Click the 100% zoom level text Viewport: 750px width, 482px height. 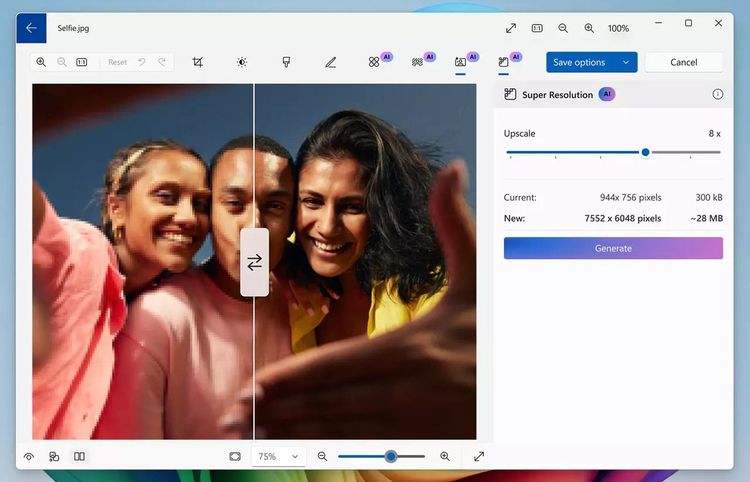tap(618, 29)
